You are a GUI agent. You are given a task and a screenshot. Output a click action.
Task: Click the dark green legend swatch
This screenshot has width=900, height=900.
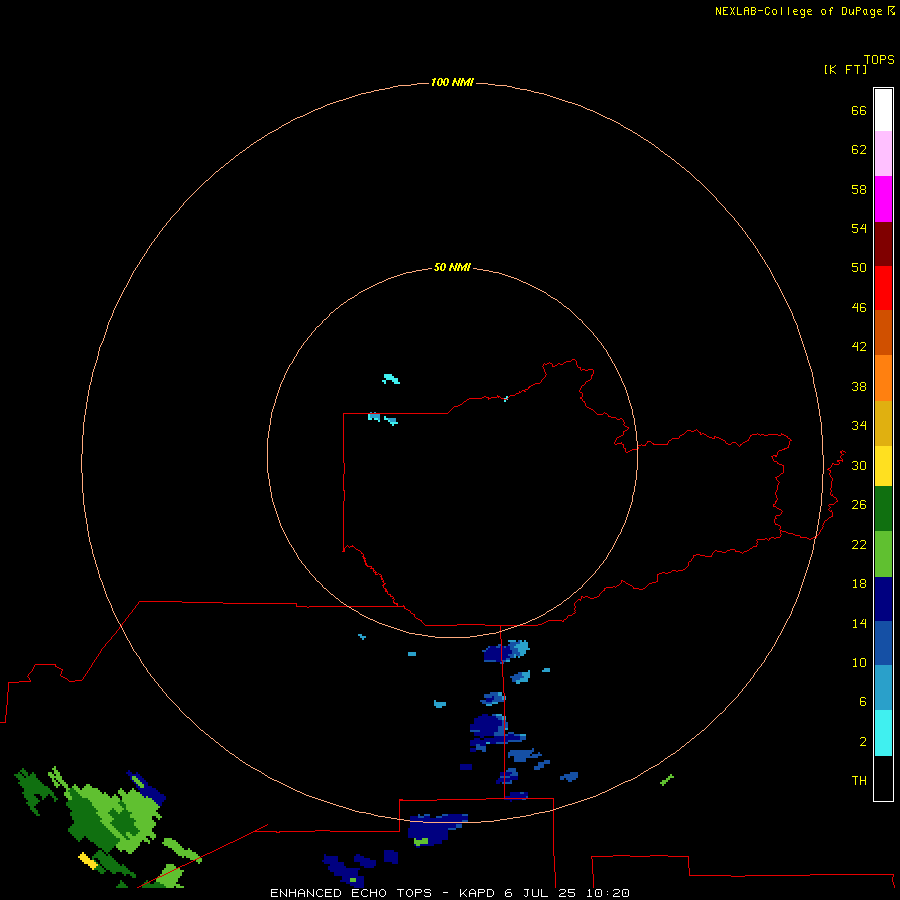click(x=883, y=509)
